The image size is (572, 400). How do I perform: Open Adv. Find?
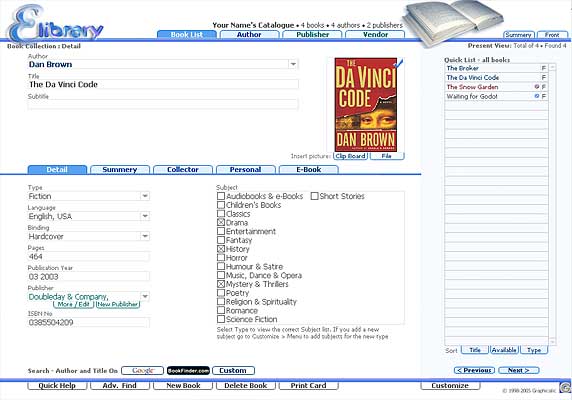pyautogui.click(x=120, y=385)
